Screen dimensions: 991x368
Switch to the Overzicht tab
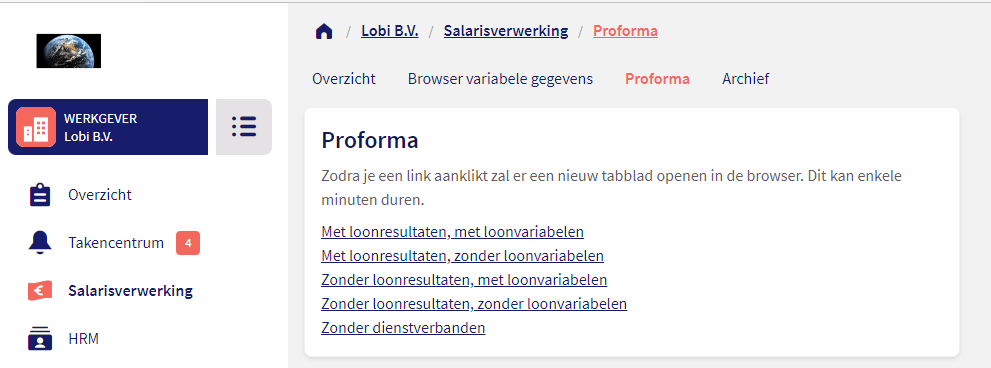click(x=344, y=79)
